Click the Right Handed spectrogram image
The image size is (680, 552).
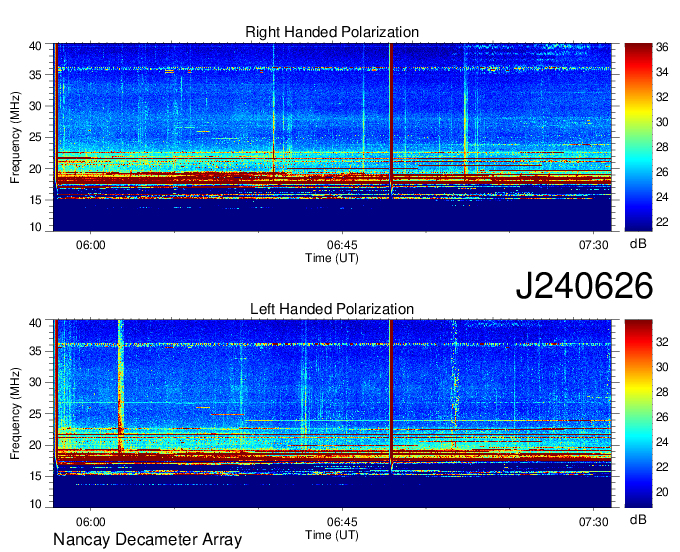click(332, 137)
